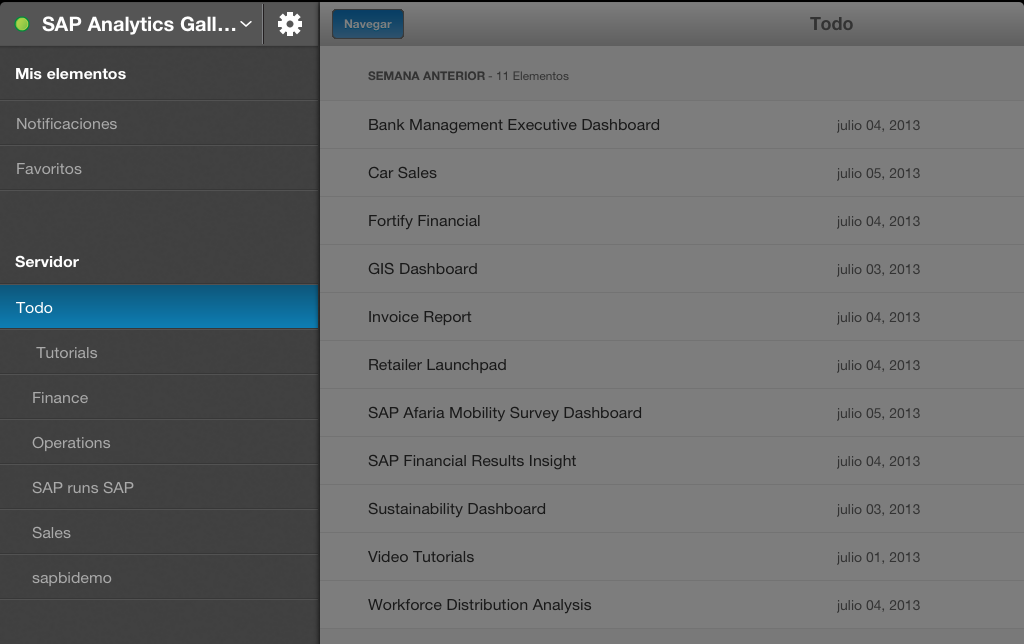Open the GIS Dashboard item

[x=422, y=269]
